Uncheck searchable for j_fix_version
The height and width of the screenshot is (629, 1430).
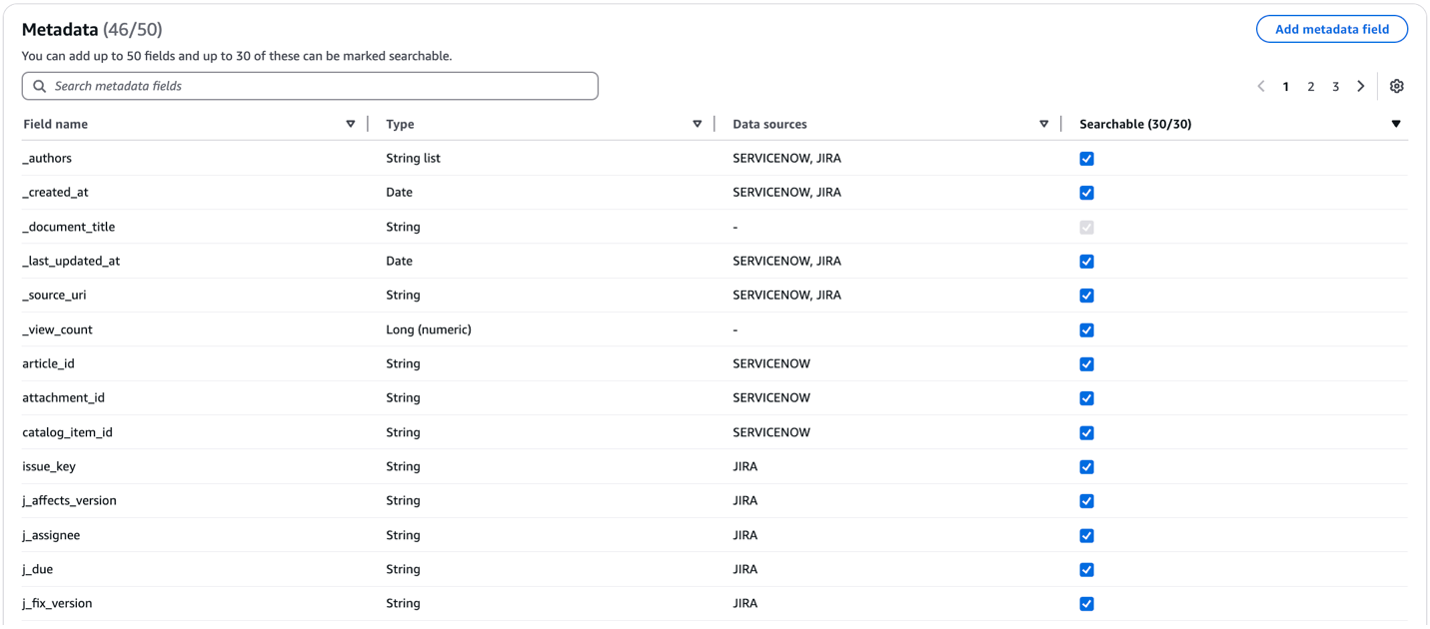coord(1086,603)
